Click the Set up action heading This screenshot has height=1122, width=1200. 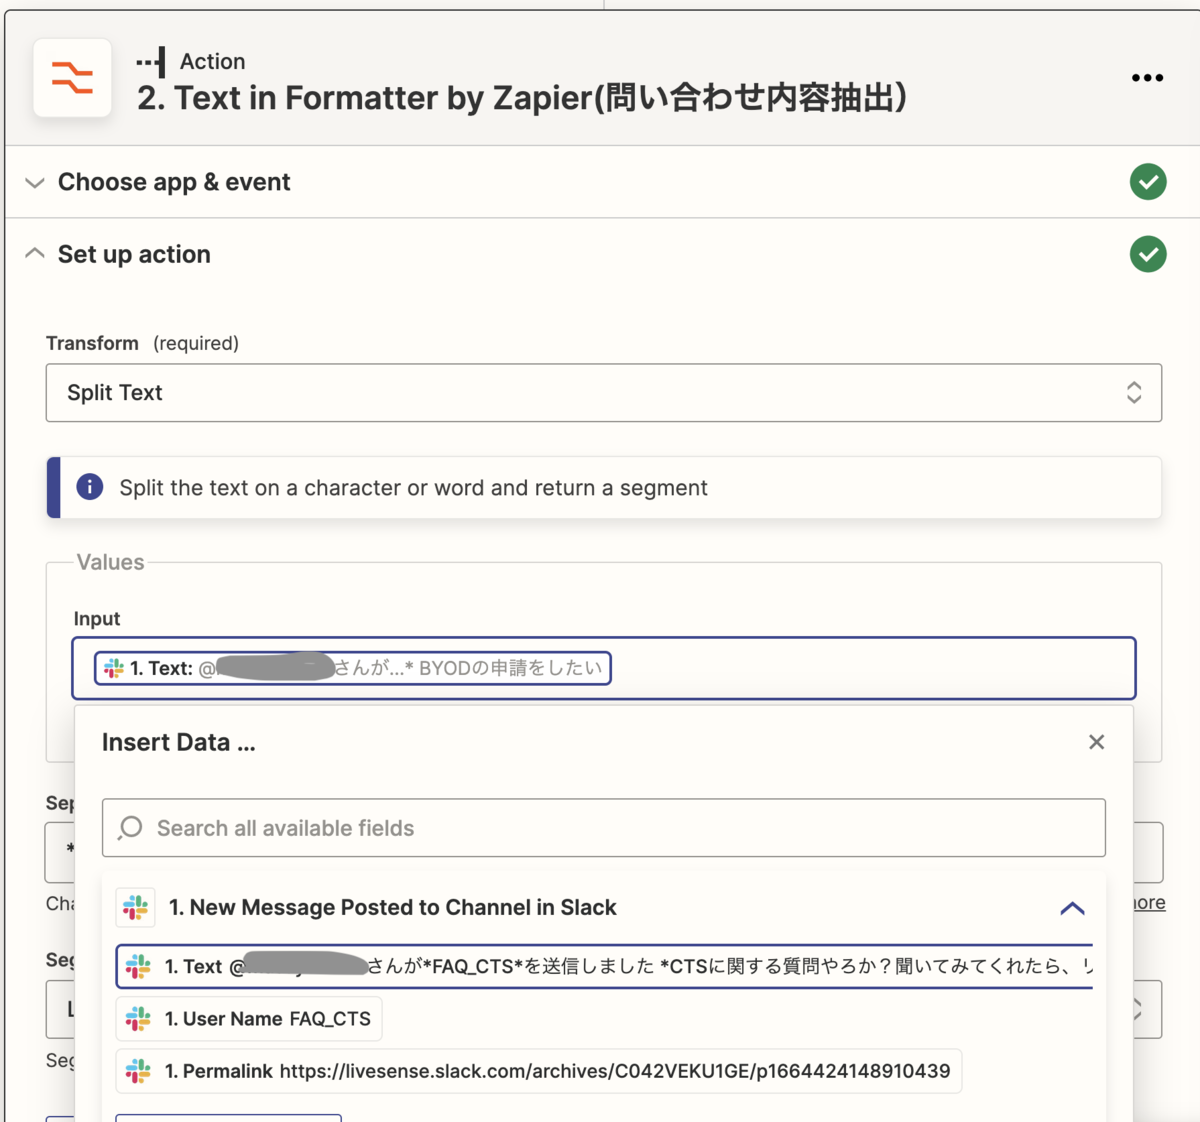pos(134,254)
